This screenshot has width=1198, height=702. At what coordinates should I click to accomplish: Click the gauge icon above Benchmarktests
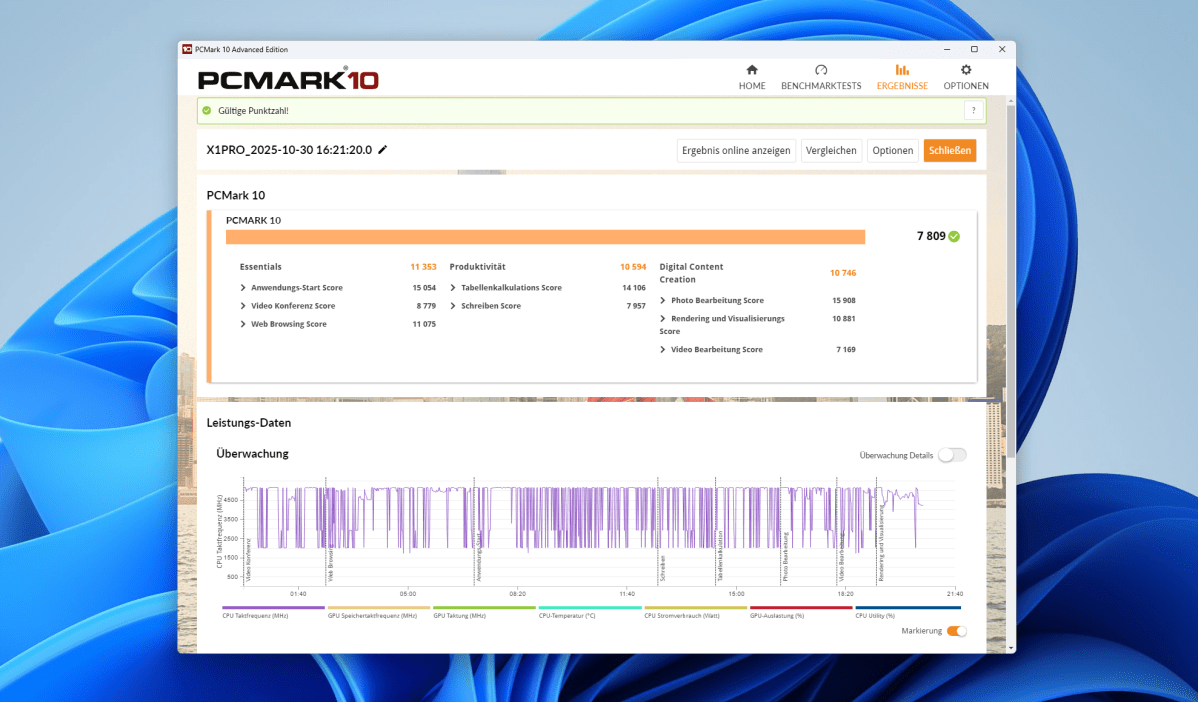pyautogui.click(x=821, y=72)
